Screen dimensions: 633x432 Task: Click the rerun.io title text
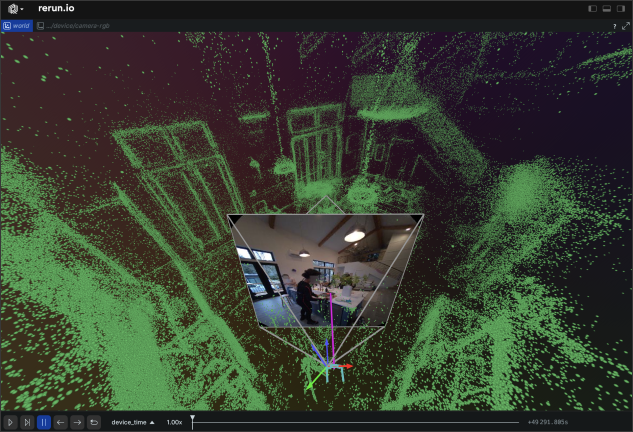click(56, 8)
